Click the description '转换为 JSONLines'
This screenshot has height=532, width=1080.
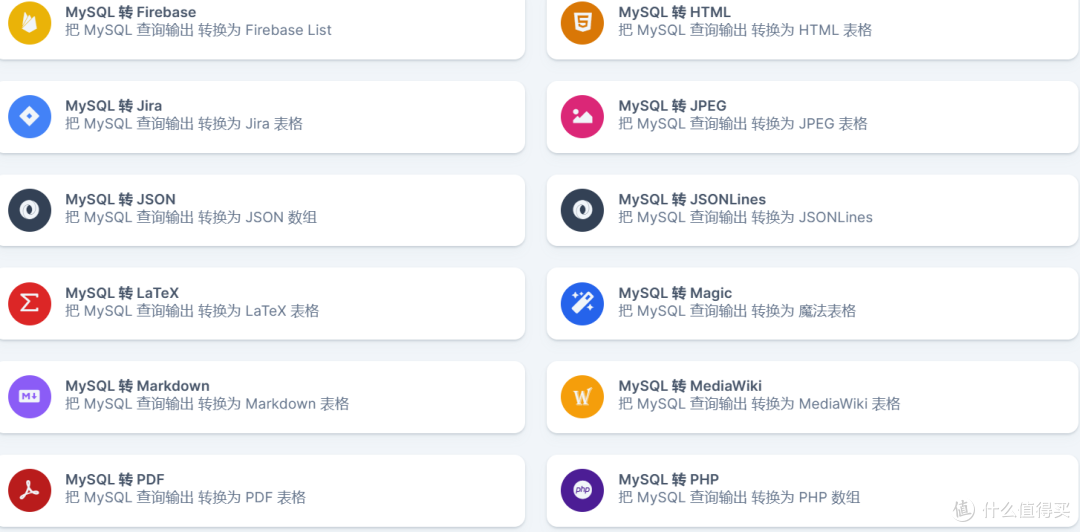pos(812,218)
